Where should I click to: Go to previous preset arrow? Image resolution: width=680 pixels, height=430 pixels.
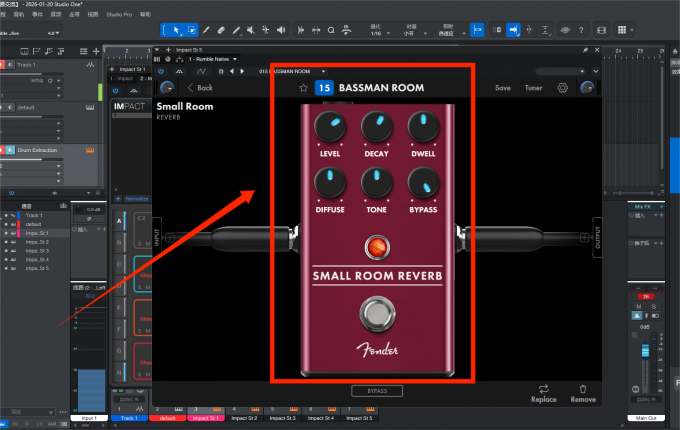(x=232, y=71)
